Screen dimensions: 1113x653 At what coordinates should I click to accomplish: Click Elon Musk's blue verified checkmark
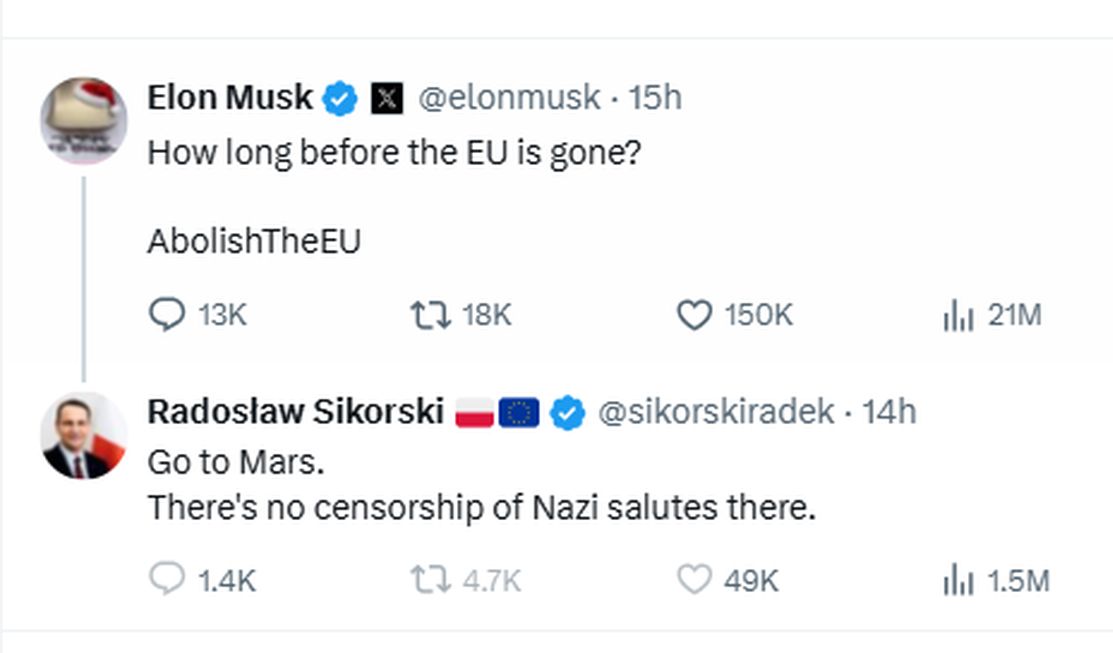[x=340, y=97]
